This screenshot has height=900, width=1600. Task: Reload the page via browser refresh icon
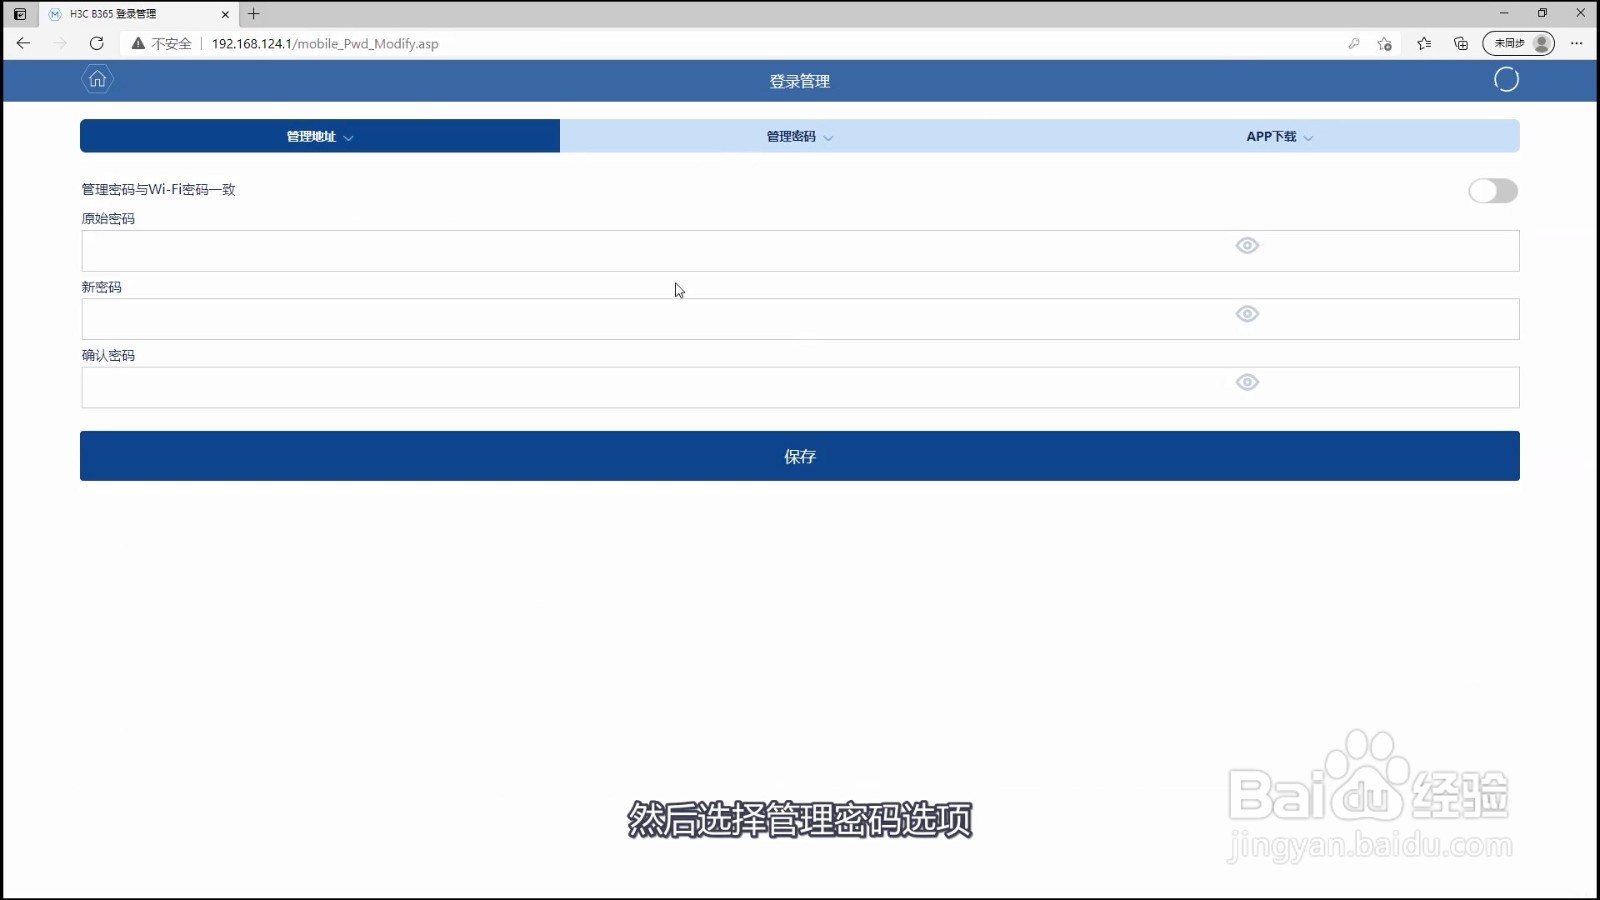tap(96, 43)
